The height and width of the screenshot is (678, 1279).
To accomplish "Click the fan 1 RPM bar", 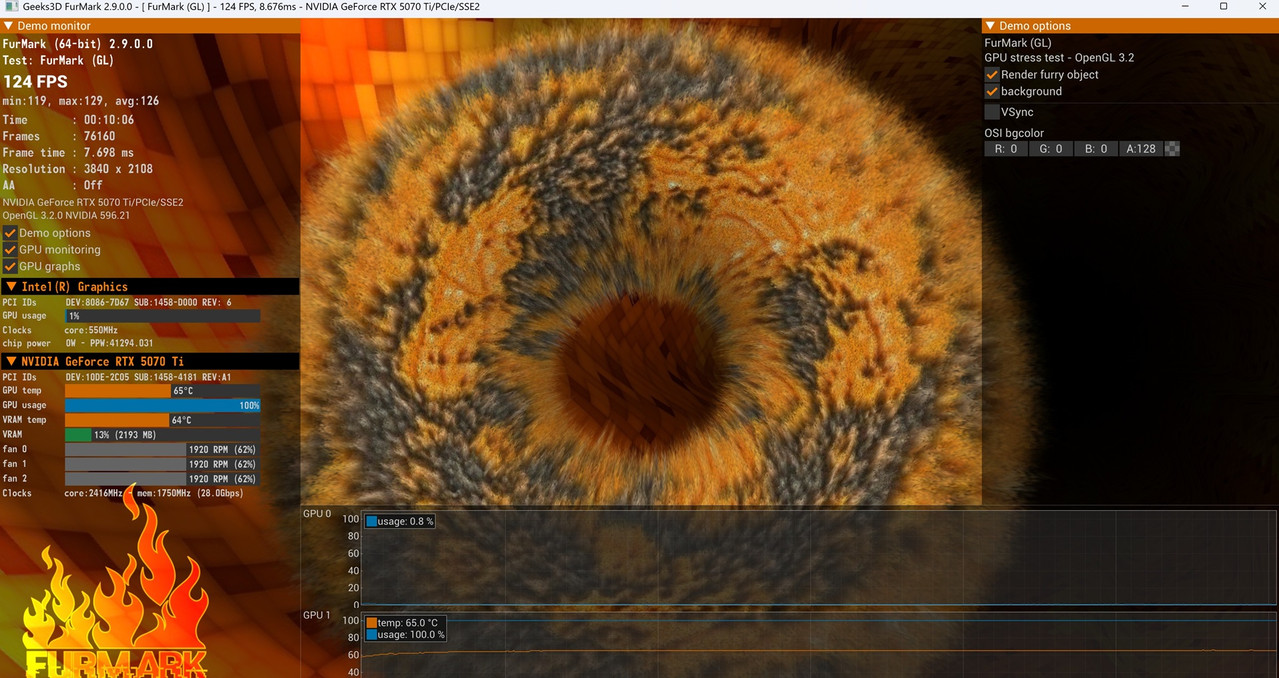I will (x=162, y=464).
